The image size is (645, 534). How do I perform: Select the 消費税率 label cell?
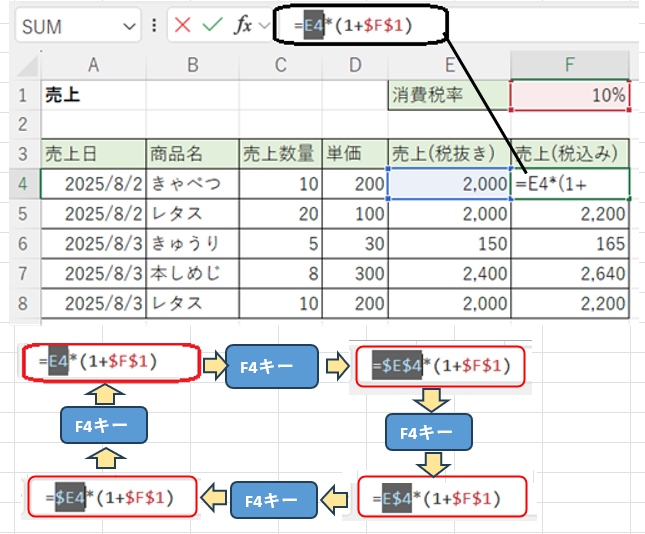pos(447,96)
